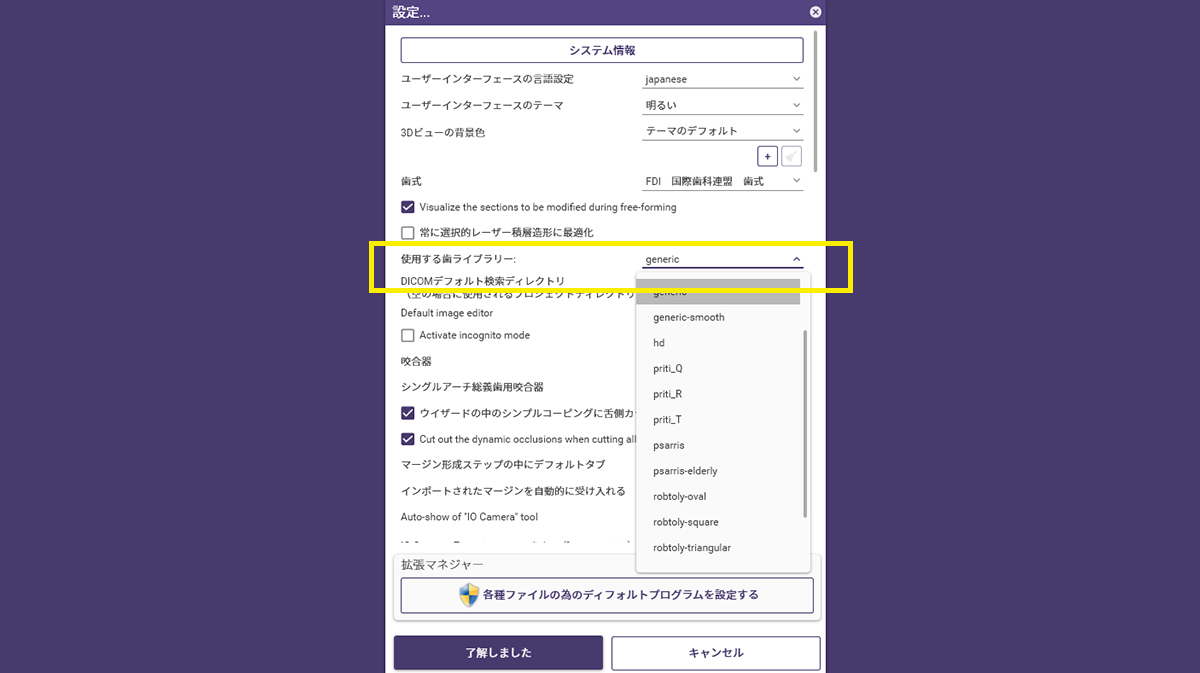The height and width of the screenshot is (673, 1200).
Task: Close the 設定 dialog with the X icon
Action: (815, 12)
